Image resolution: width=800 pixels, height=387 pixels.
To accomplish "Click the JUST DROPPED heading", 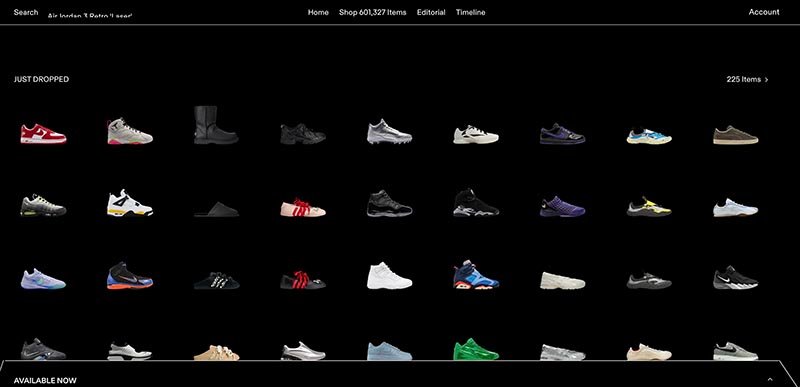I will point(41,80).
